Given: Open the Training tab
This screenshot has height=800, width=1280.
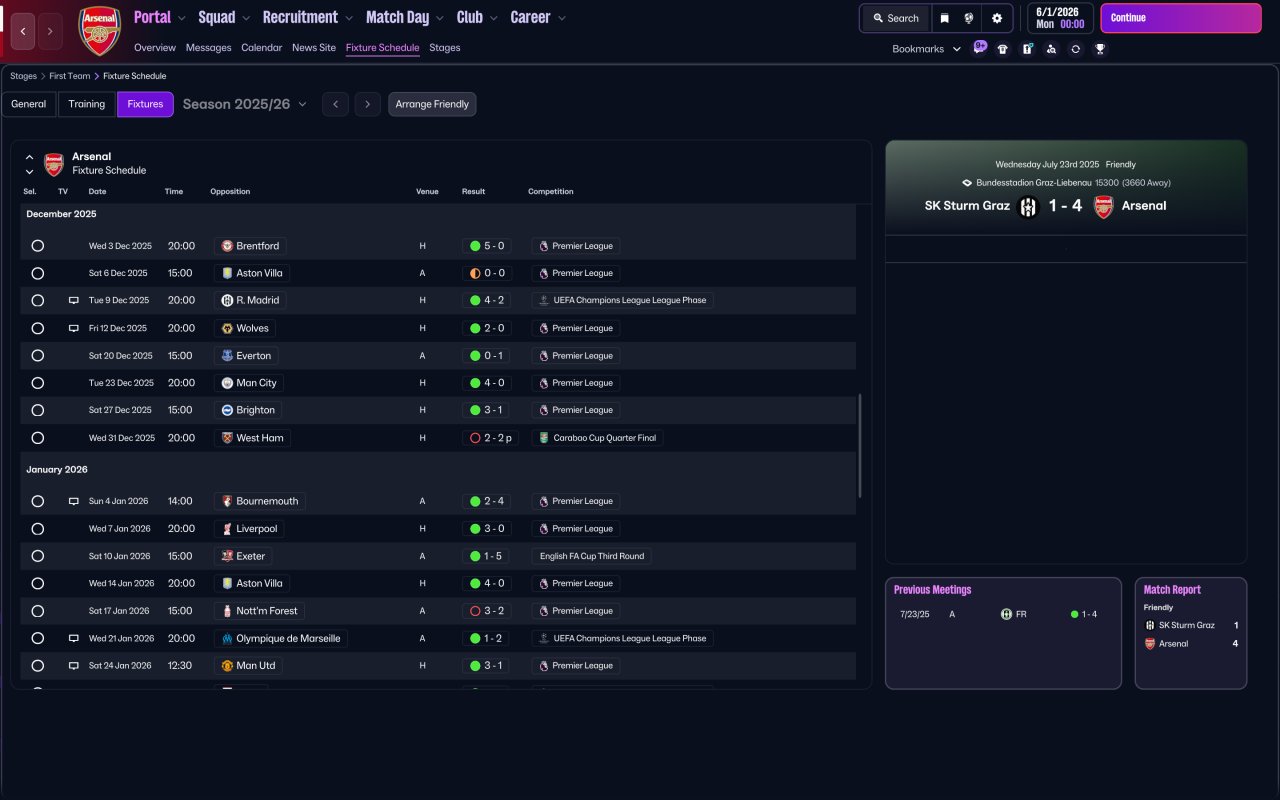Looking at the screenshot, I should [x=87, y=104].
